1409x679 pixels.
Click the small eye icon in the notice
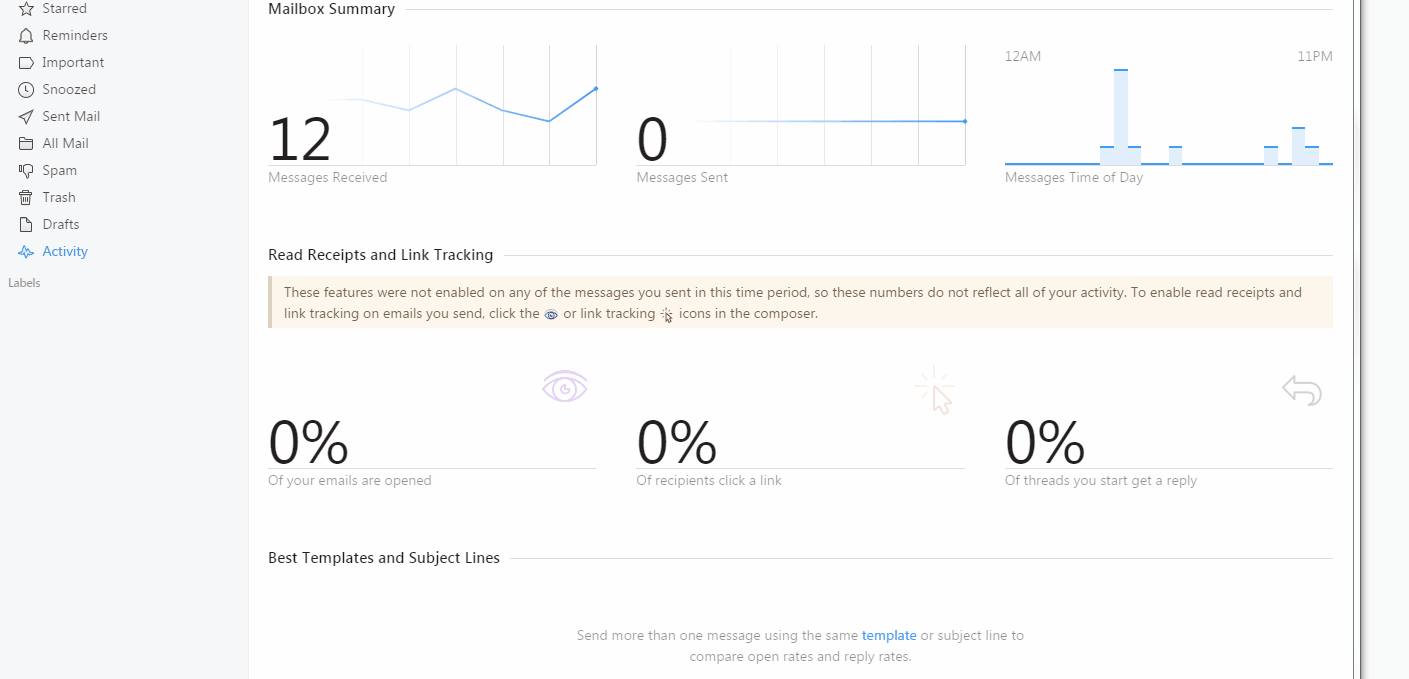coord(551,315)
